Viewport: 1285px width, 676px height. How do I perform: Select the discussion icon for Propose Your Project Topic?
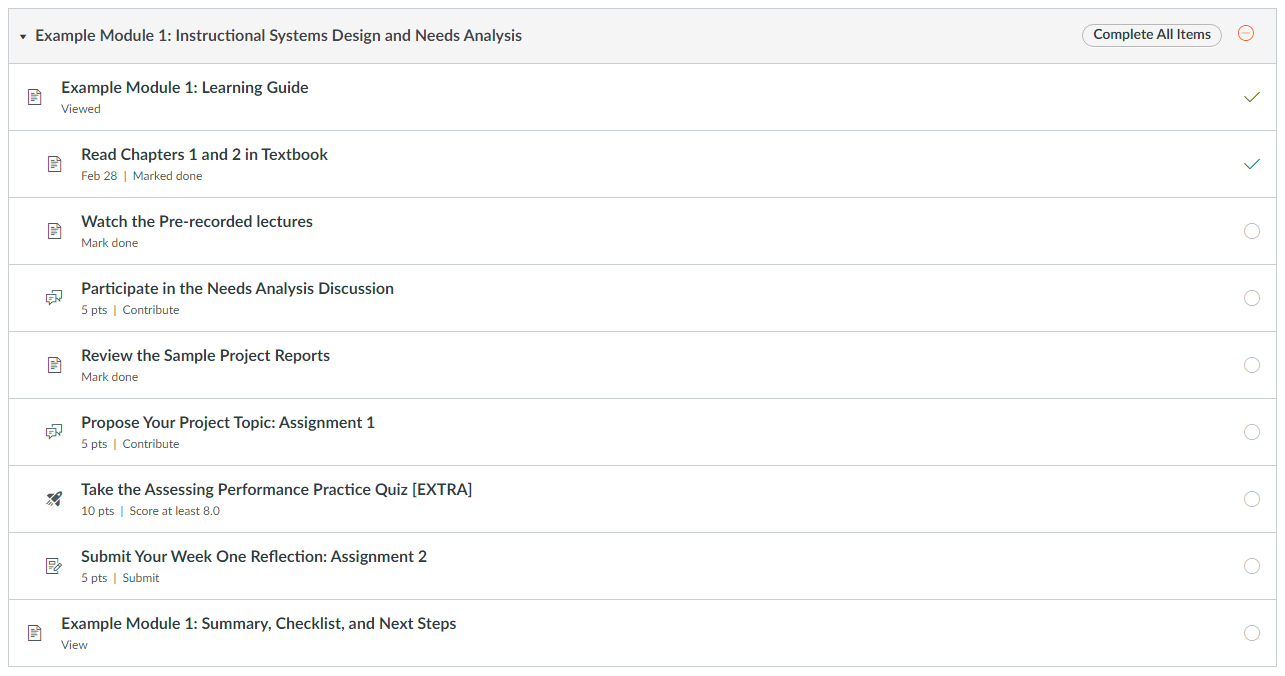click(54, 431)
